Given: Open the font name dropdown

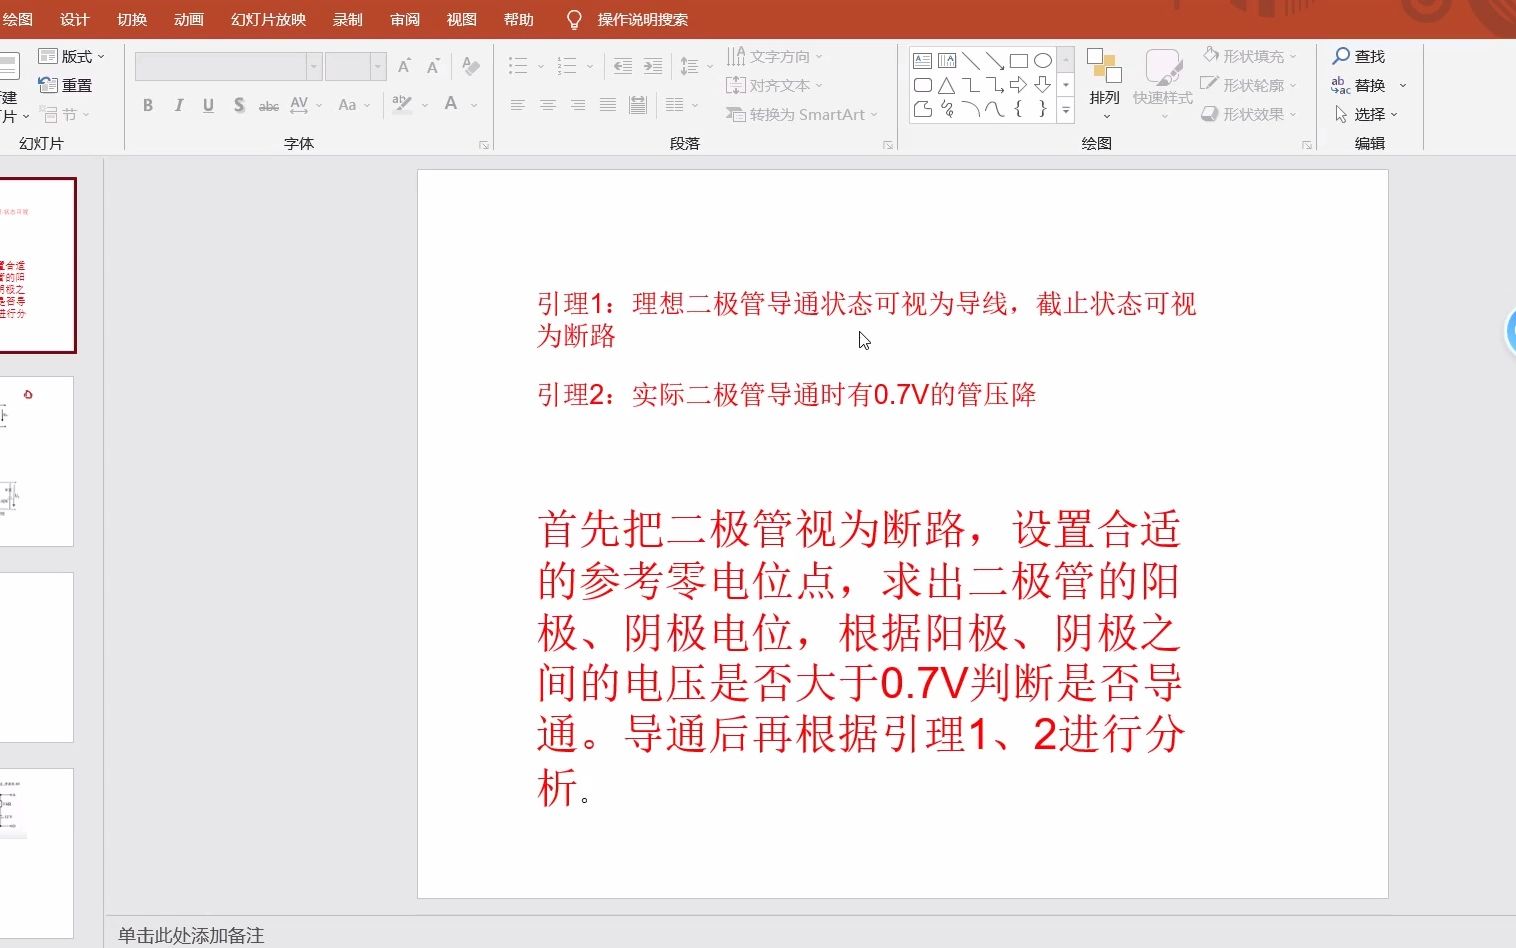Looking at the screenshot, I should [314, 67].
